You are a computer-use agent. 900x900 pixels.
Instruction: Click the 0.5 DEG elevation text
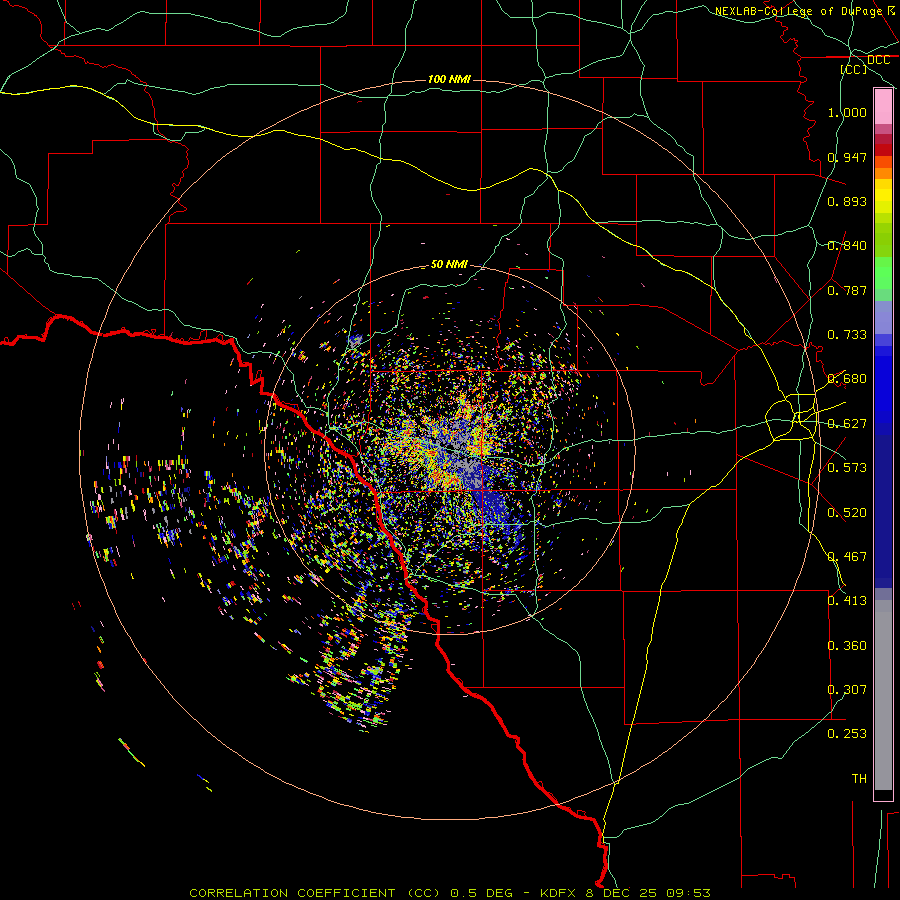coord(481,893)
